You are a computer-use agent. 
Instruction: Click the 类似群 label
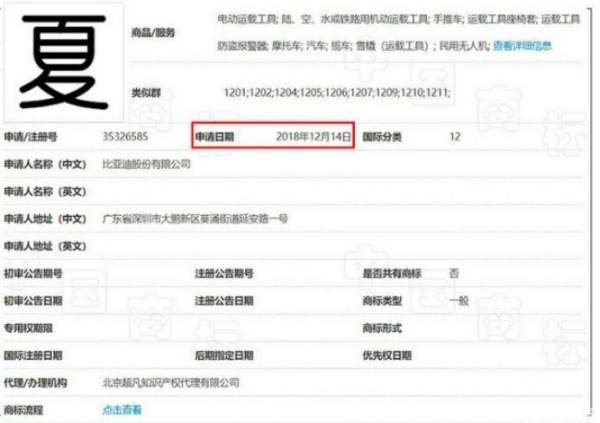[146, 93]
